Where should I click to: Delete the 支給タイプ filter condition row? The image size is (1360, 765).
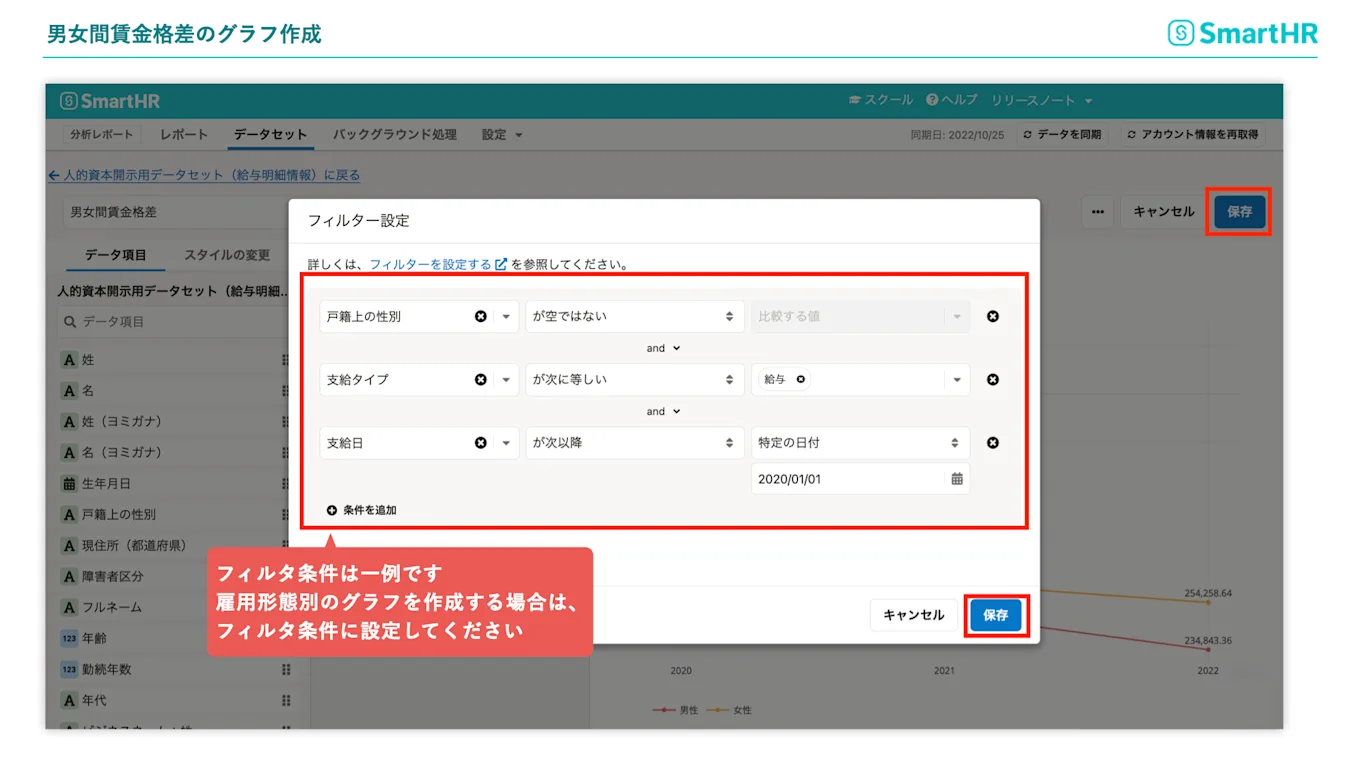pyautogui.click(x=993, y=379)
